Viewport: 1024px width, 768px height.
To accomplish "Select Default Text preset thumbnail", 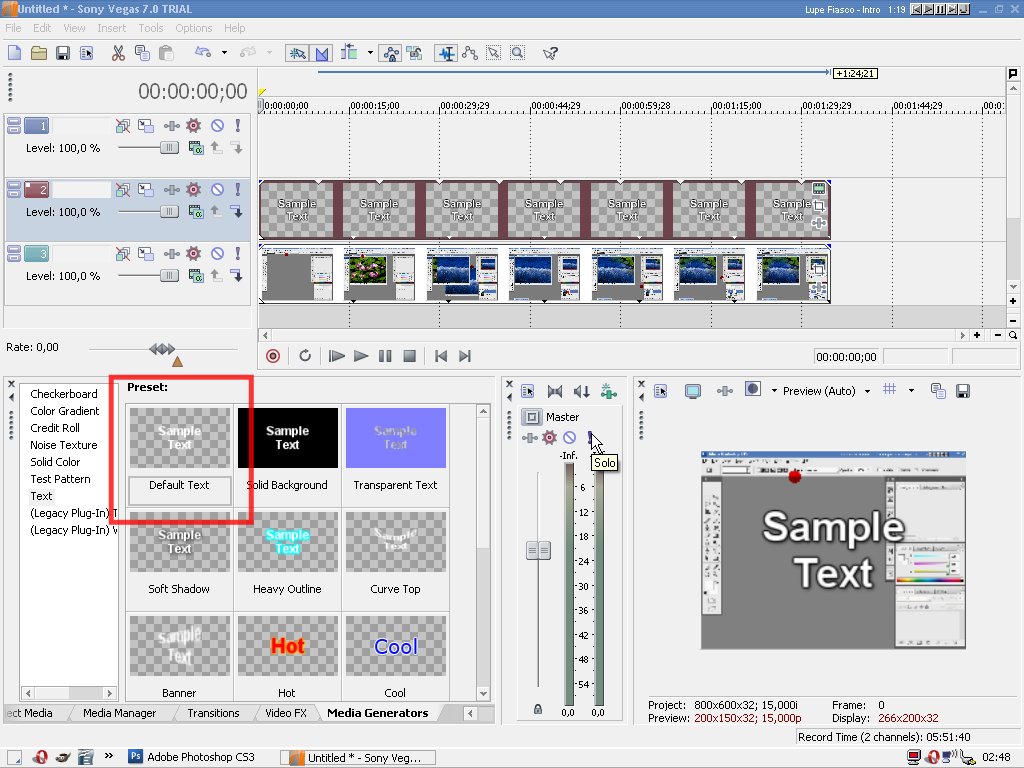I will pyautogui.click(x=180, y=438).
